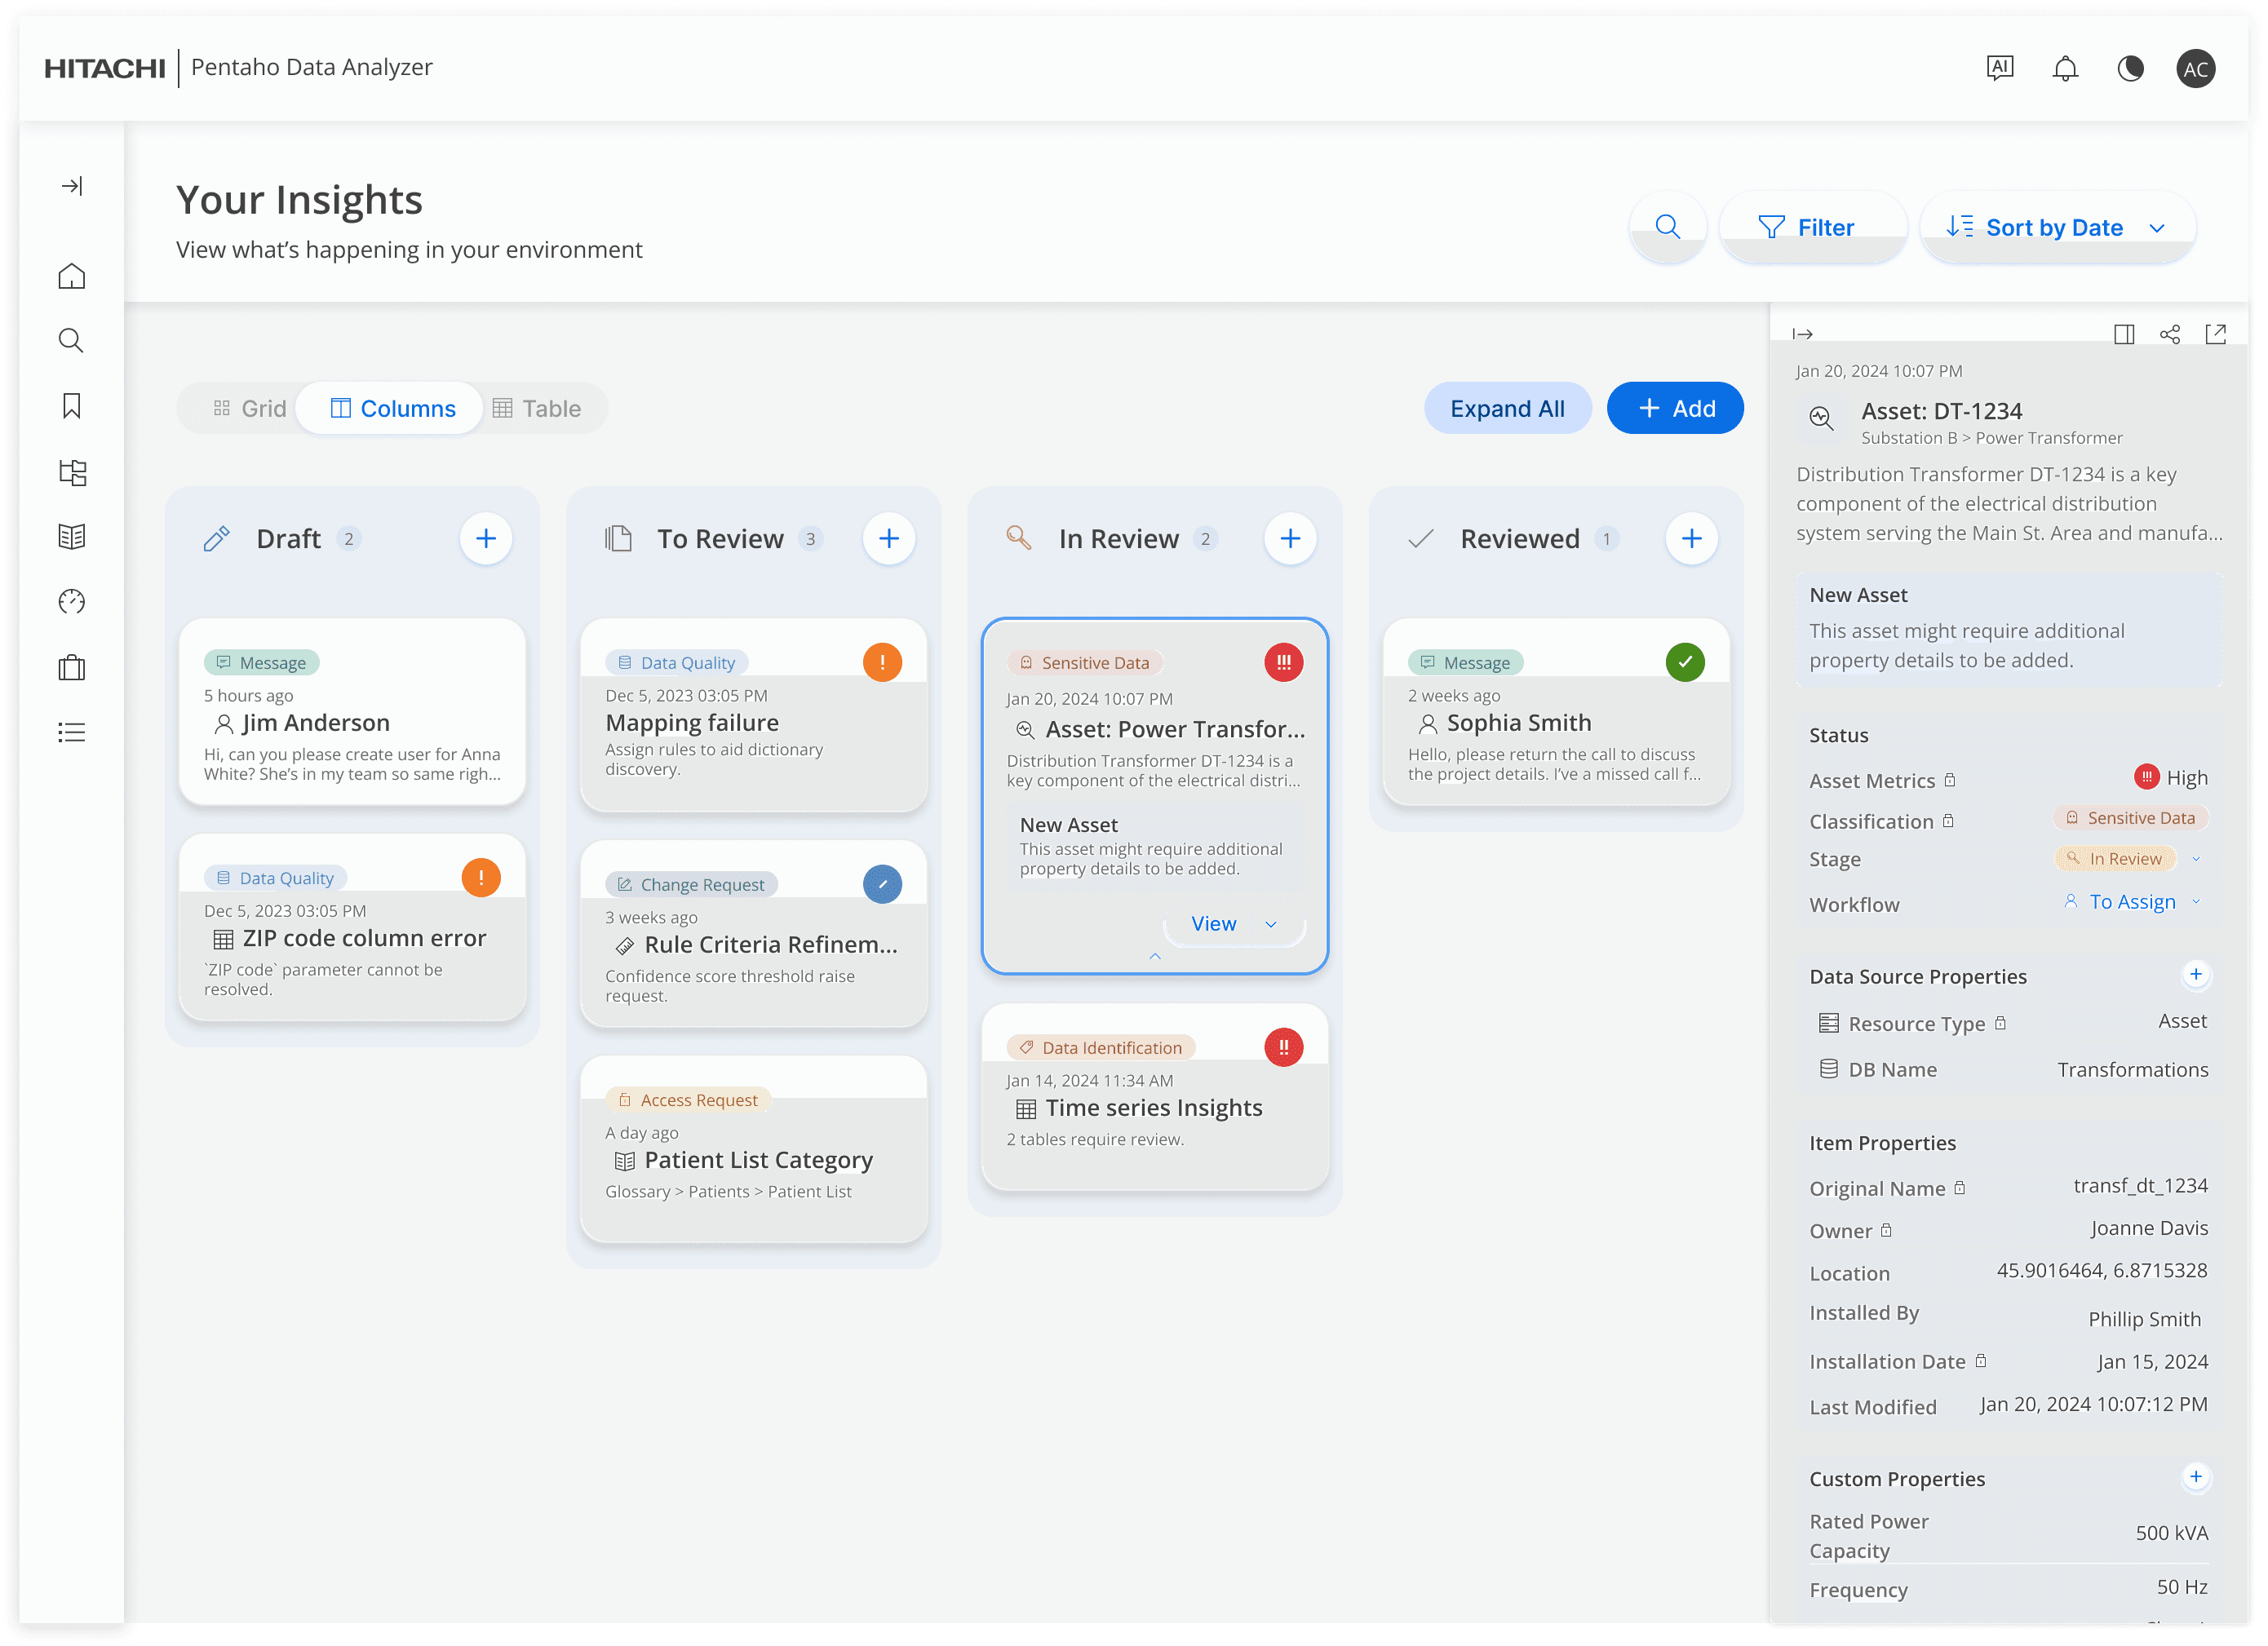The width and height of the screenshot is (2268, 1646).
Task: Expand the left sidebar navigation
Action: 72,186
